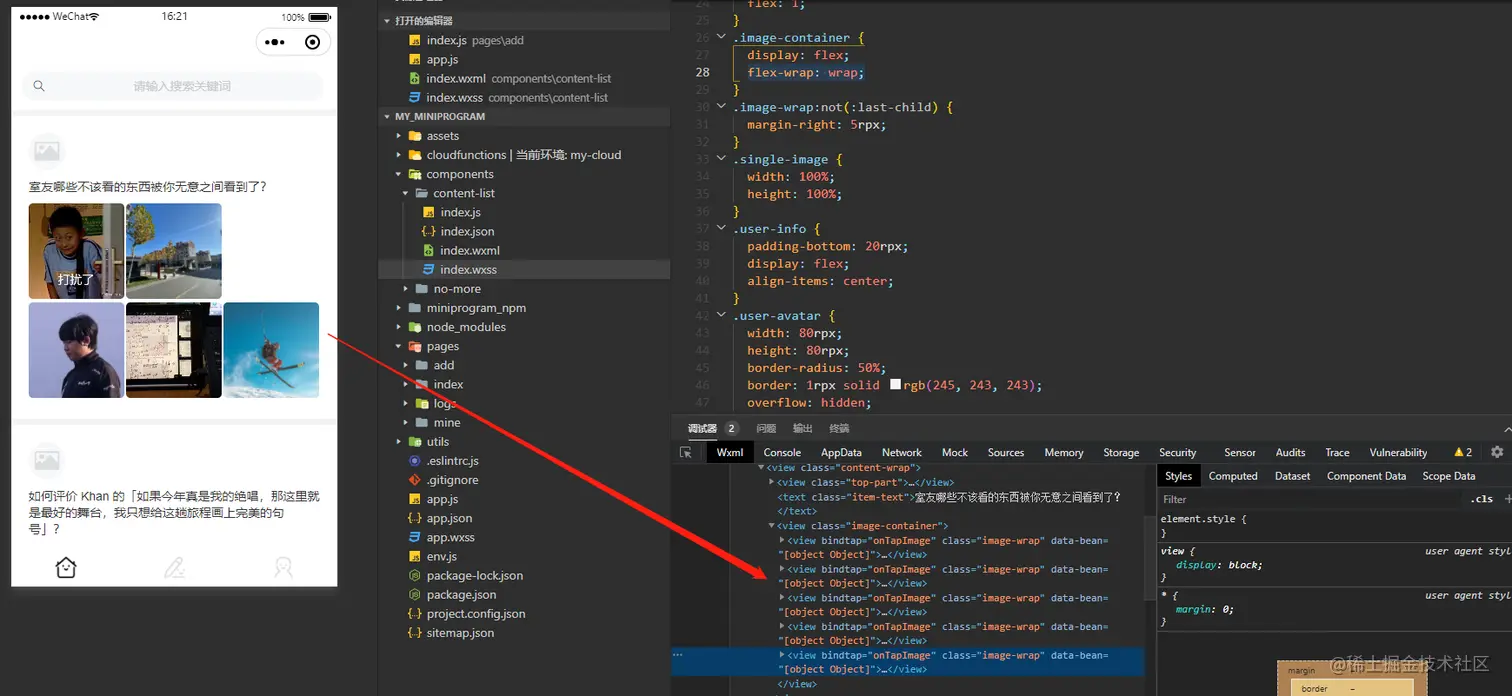Collapse the MY_MINIPROGRAM project root
This screenshot has height=696, width=1512.
[387, 117]
